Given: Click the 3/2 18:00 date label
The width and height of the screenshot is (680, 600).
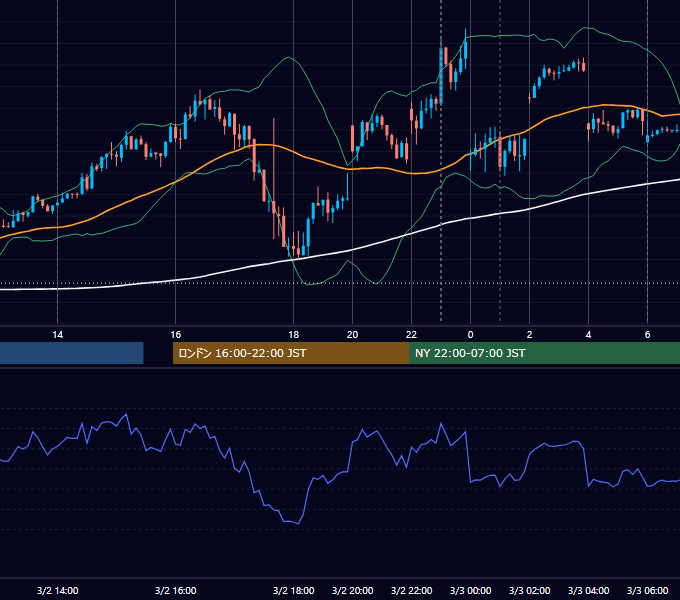Looking at the screenshot, I should (x=294, y=590).
